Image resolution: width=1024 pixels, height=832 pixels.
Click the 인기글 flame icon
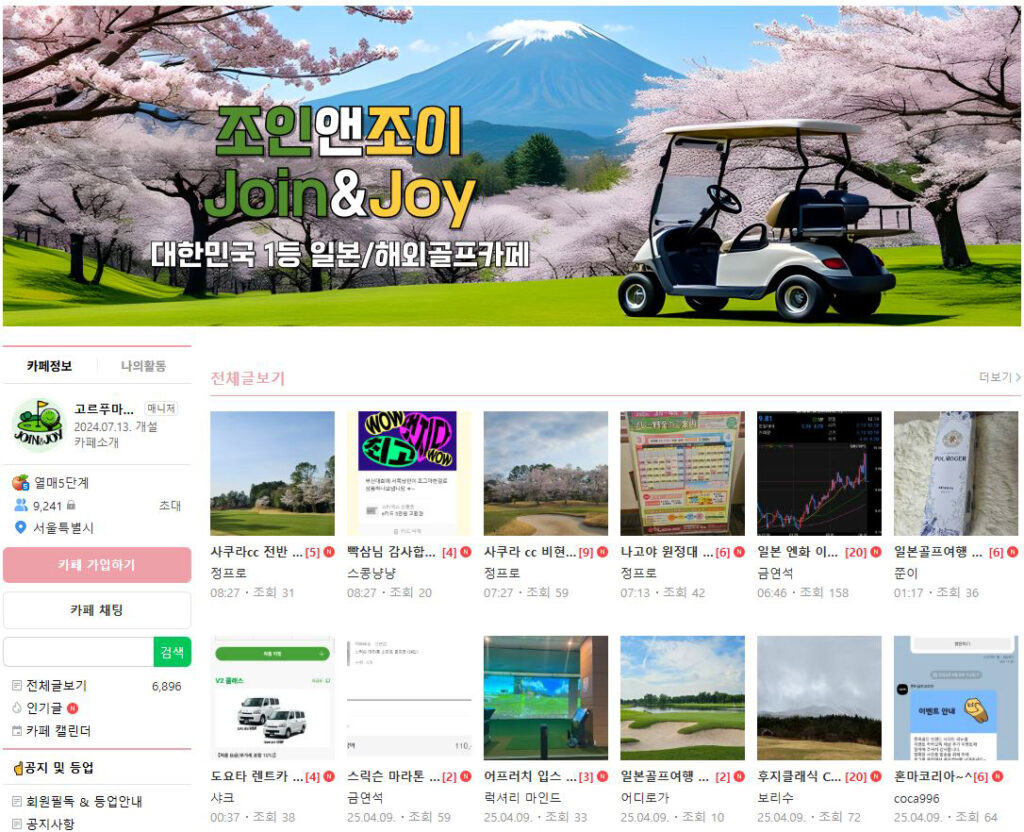[16, 708]
